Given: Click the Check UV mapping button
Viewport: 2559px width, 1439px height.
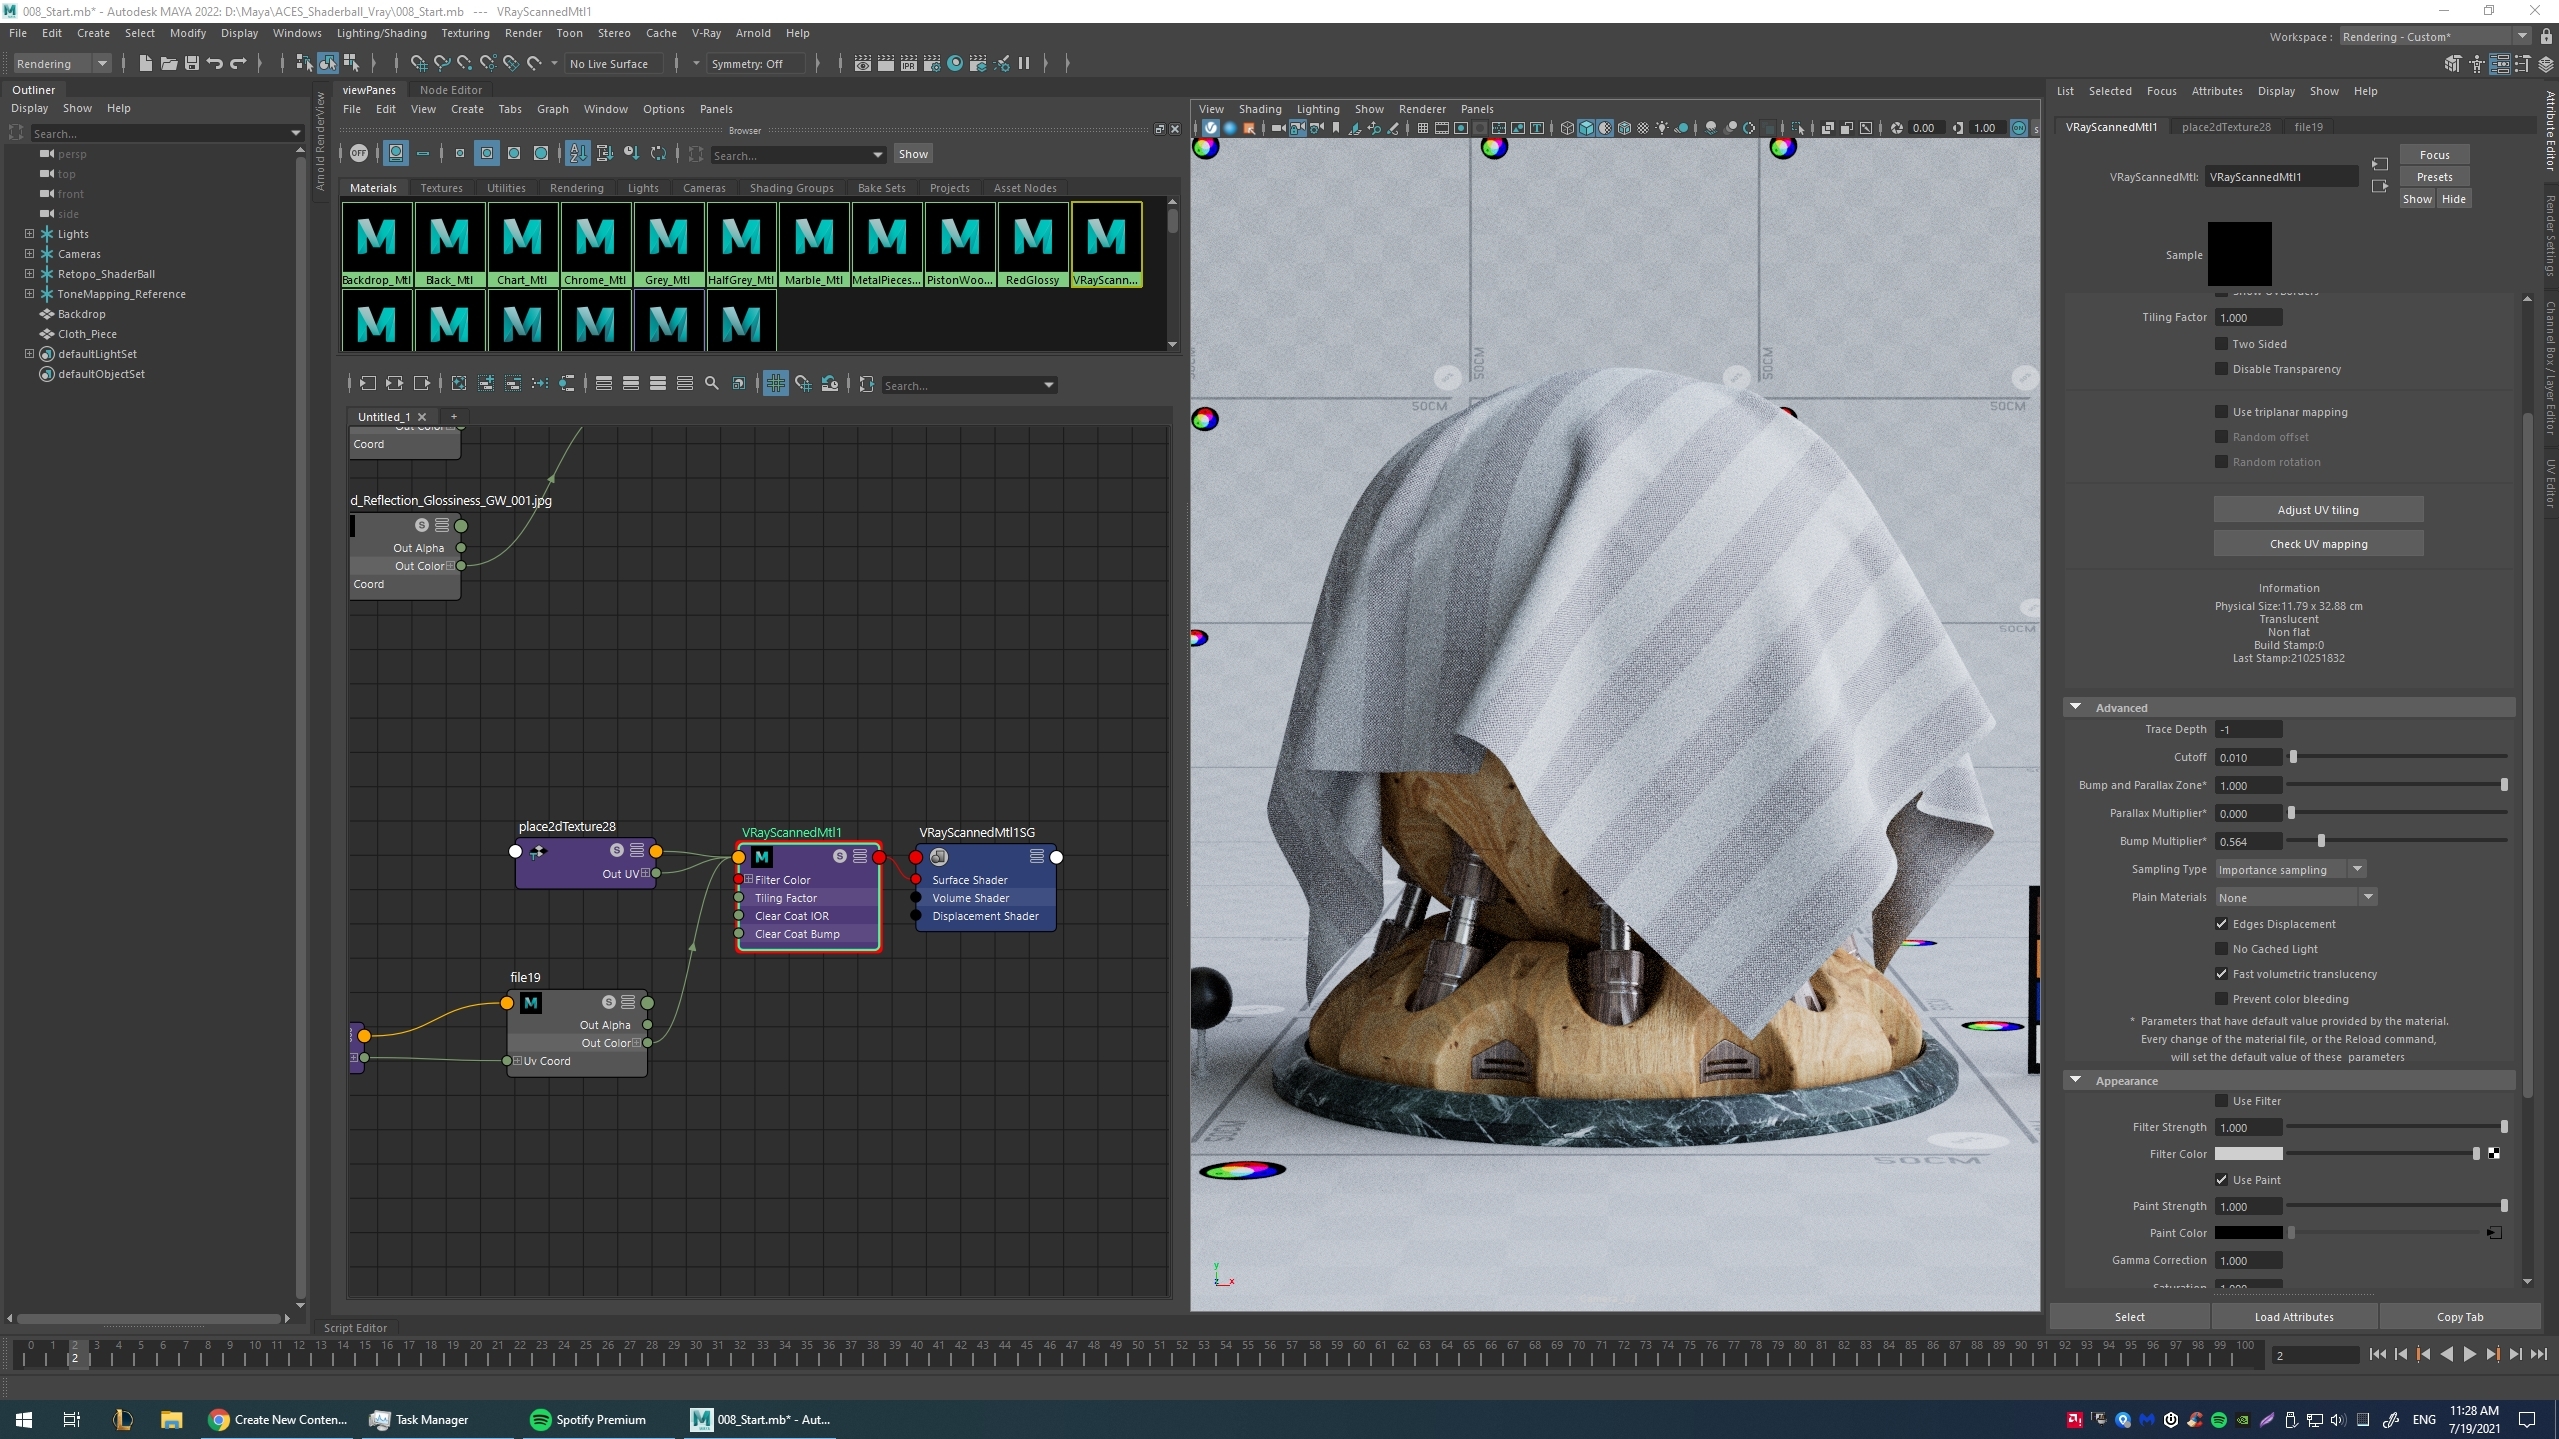Looking at the screenshot, I should tap(2317, 543).
